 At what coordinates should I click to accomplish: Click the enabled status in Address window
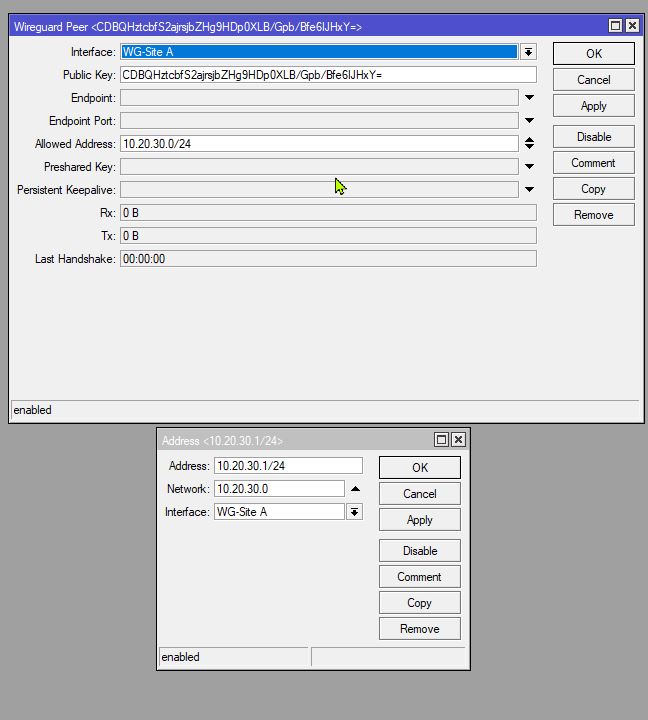pos(180,657)
